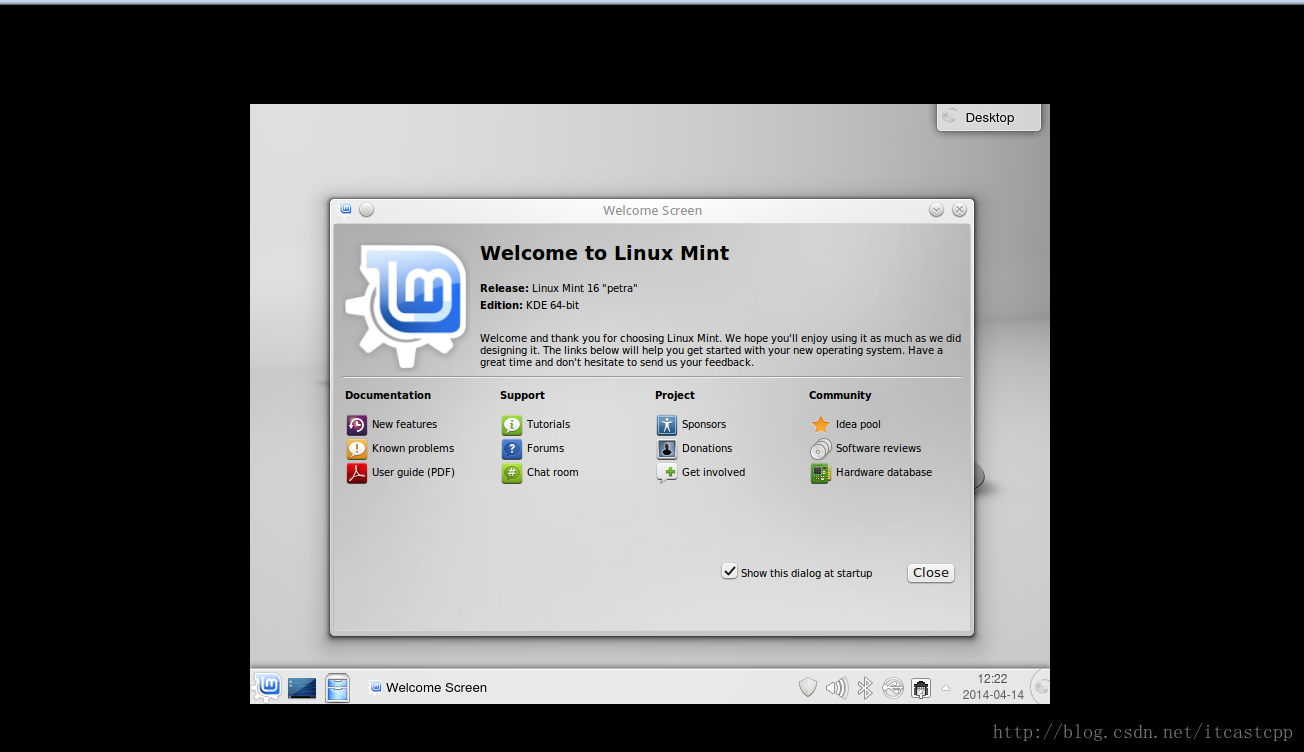Image resolution: width=1304 pixels, height=752 pixels.
Task: Open the User guide (PDF) link
Action: point(413,472)
